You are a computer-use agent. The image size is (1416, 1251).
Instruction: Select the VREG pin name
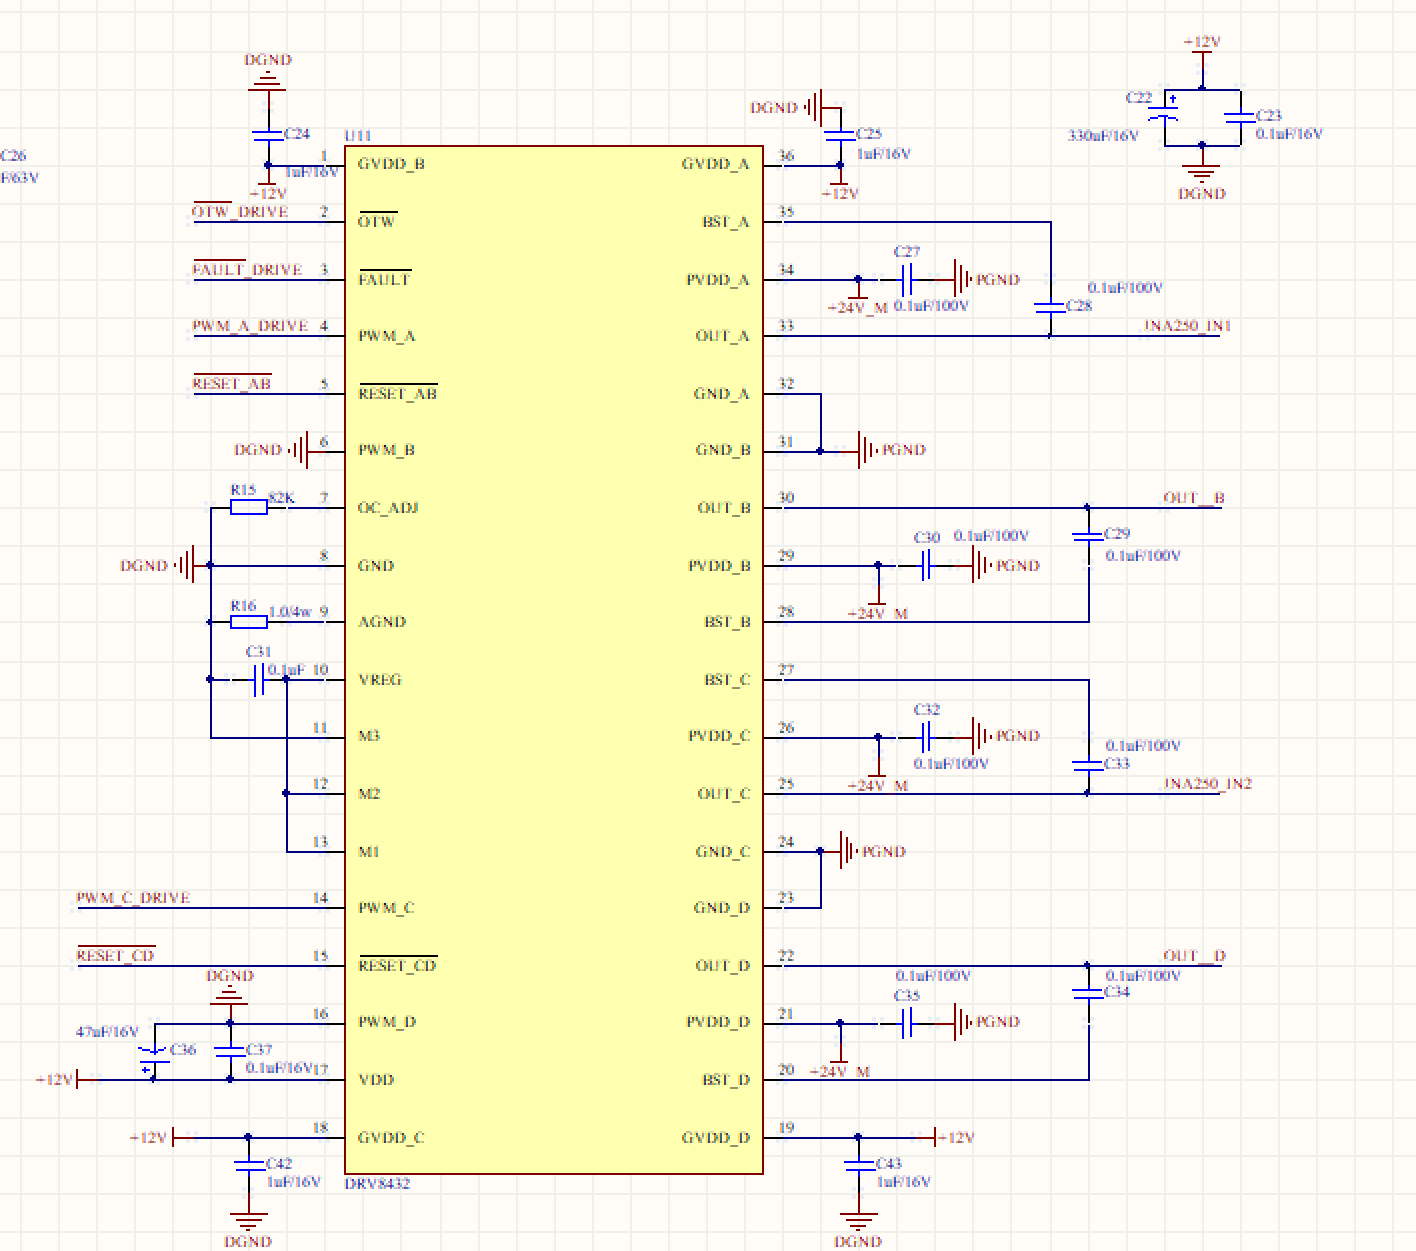380,680
